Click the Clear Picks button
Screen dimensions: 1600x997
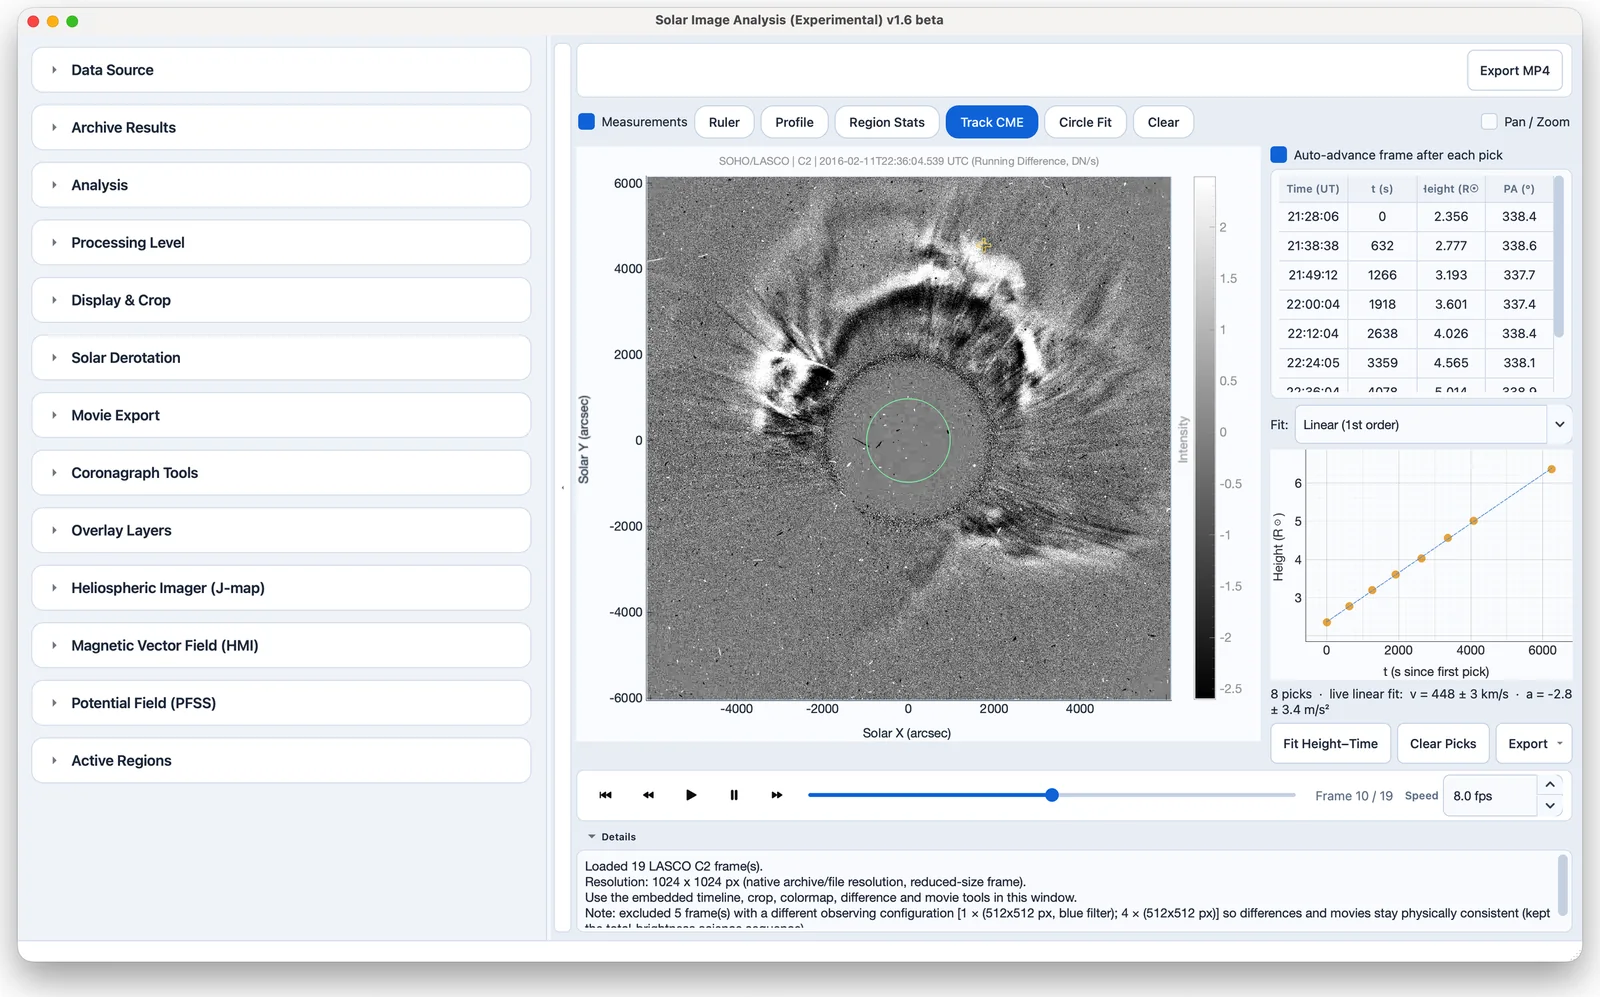click(1443, 744)
